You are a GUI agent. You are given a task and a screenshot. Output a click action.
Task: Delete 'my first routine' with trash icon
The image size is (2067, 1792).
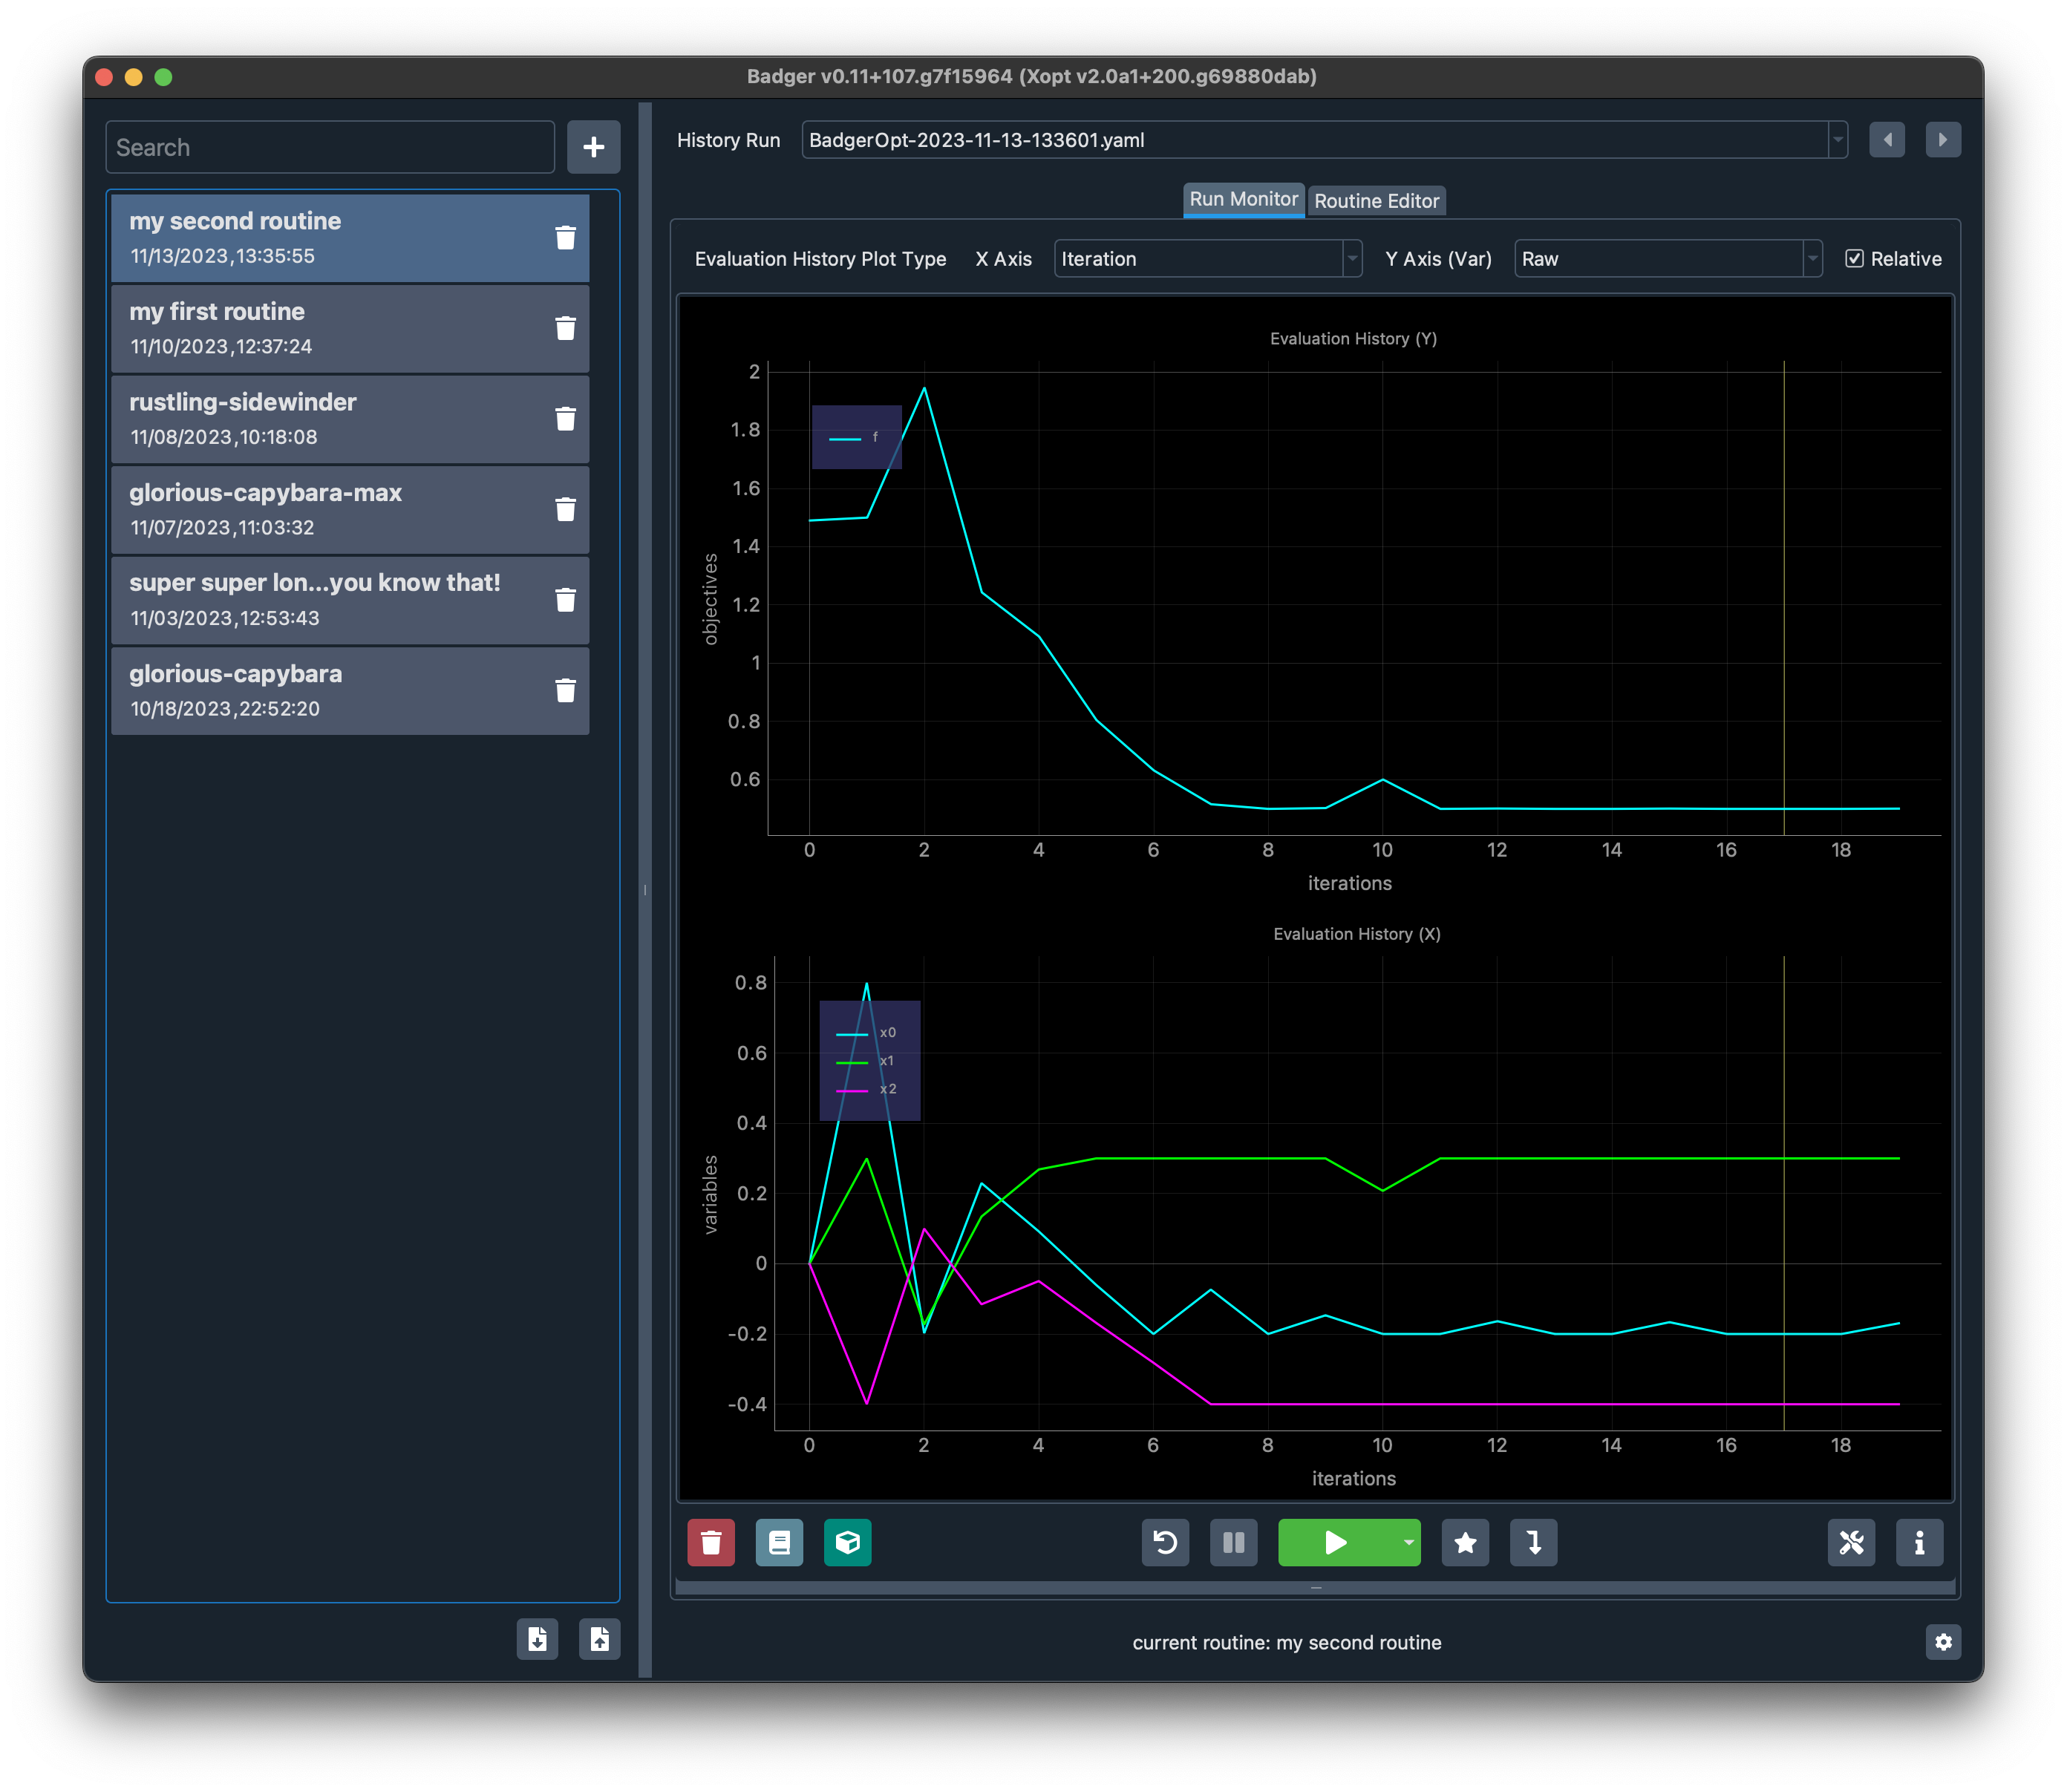565,328
